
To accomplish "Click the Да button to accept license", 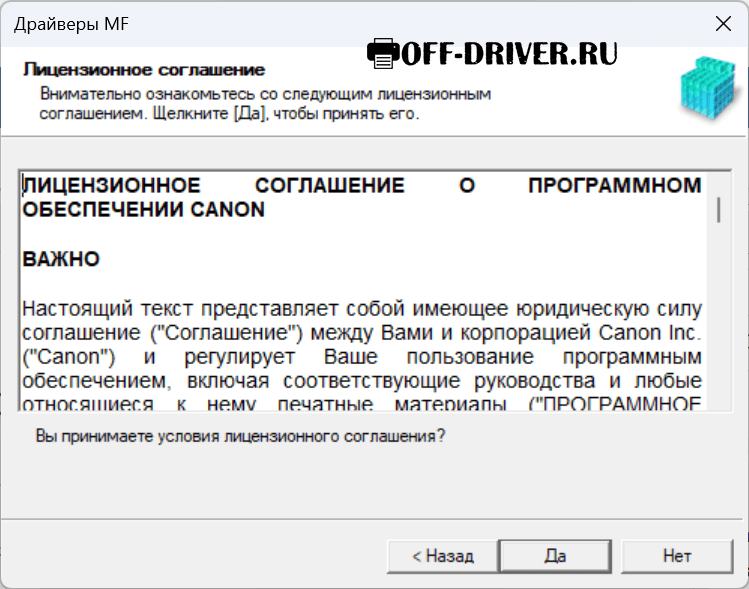I will coord(555,556).
